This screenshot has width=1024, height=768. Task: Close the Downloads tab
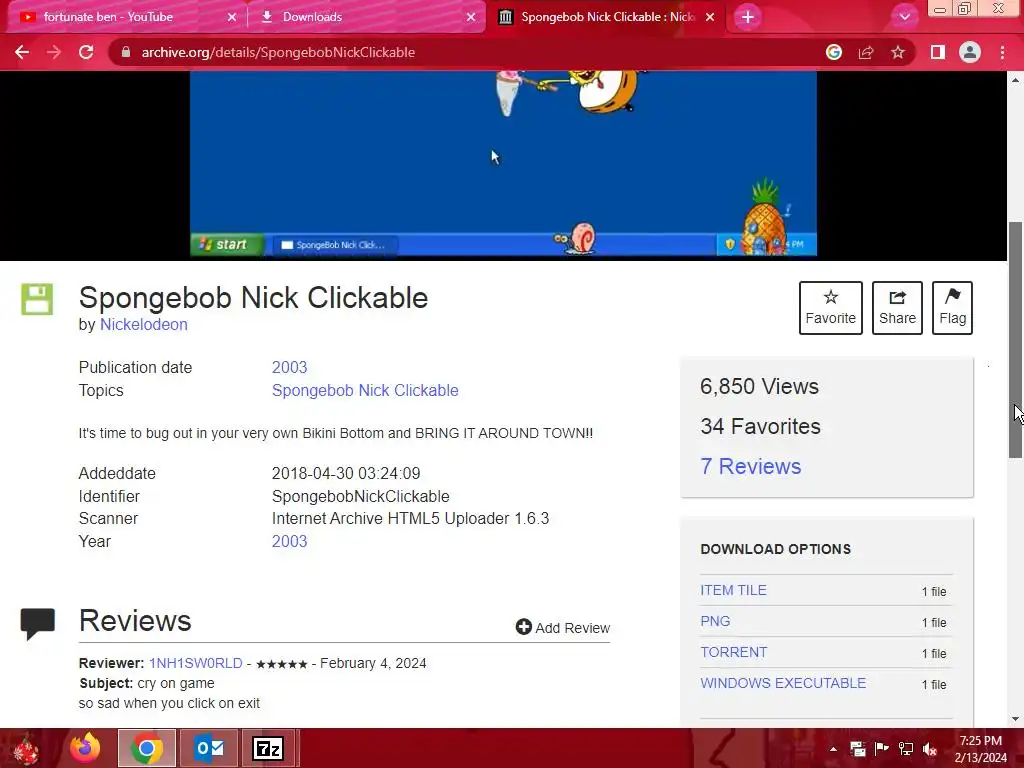tap(471, 18)
